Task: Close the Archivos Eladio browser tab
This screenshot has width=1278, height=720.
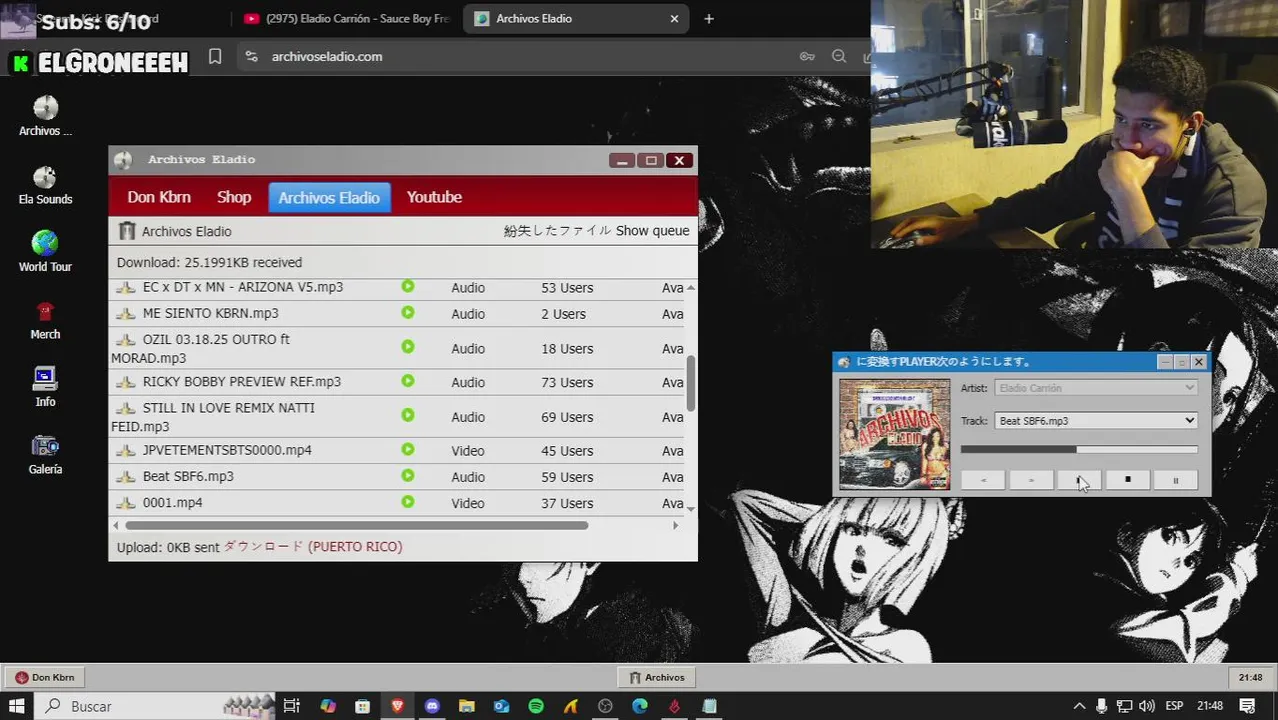Action: pyautogui.click(x=674, y=18)
